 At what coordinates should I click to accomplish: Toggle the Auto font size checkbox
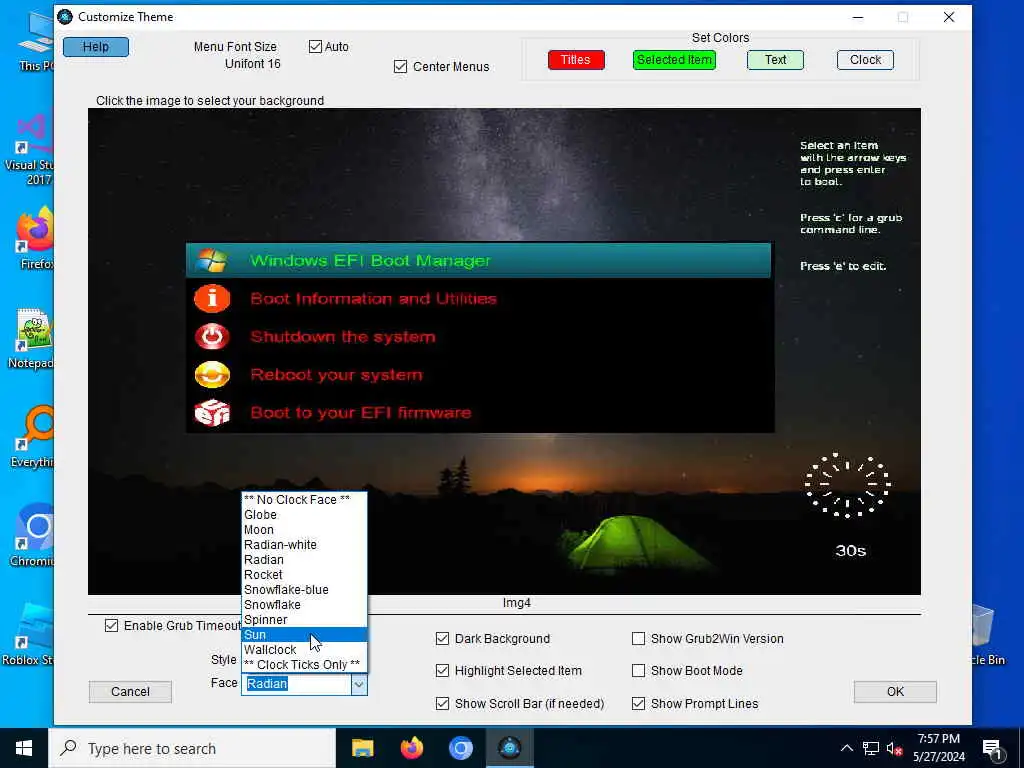[315, 46]
